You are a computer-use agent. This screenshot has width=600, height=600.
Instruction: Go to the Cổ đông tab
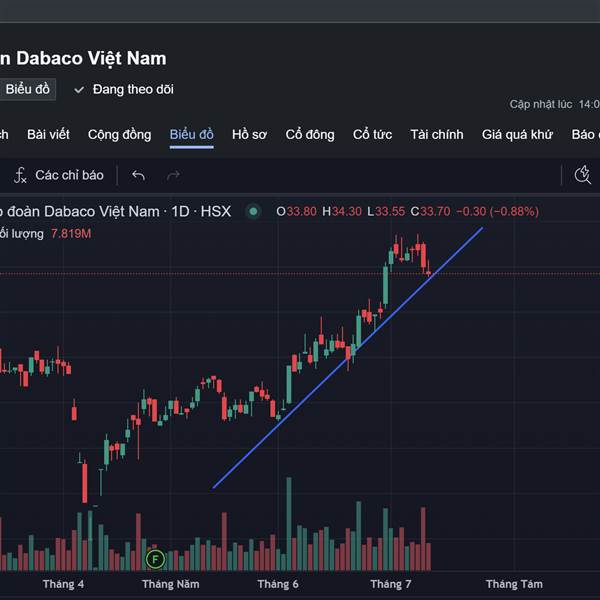pyautogui.click(x=310, y=135)
